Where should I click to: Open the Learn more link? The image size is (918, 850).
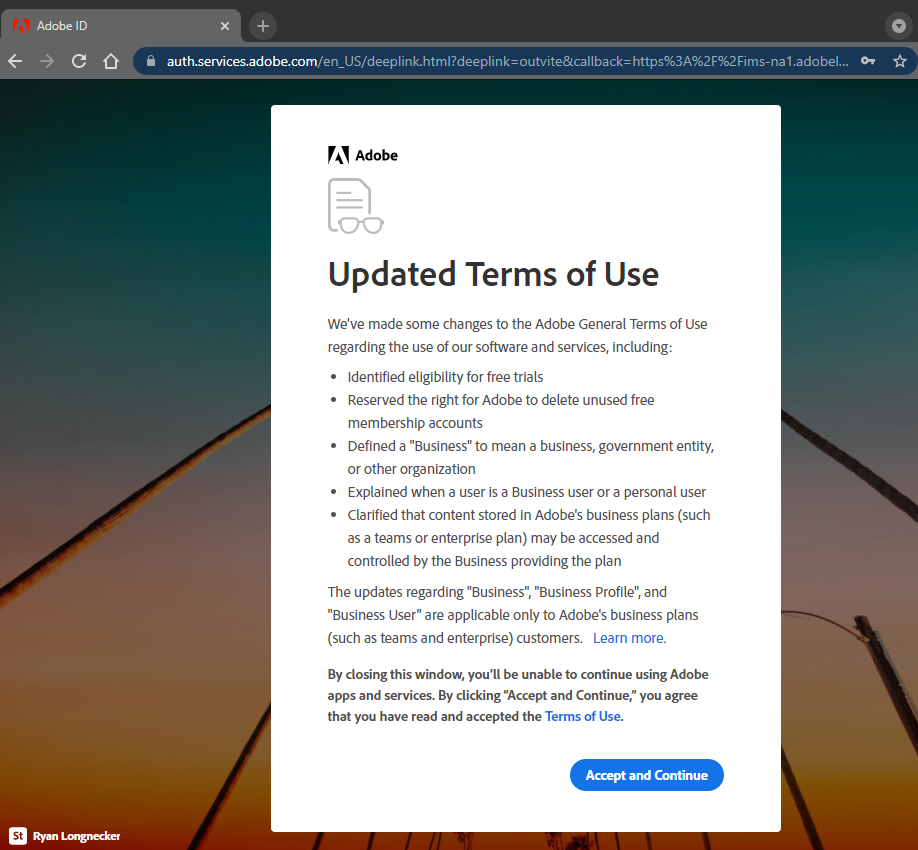[x=628, y=638]
